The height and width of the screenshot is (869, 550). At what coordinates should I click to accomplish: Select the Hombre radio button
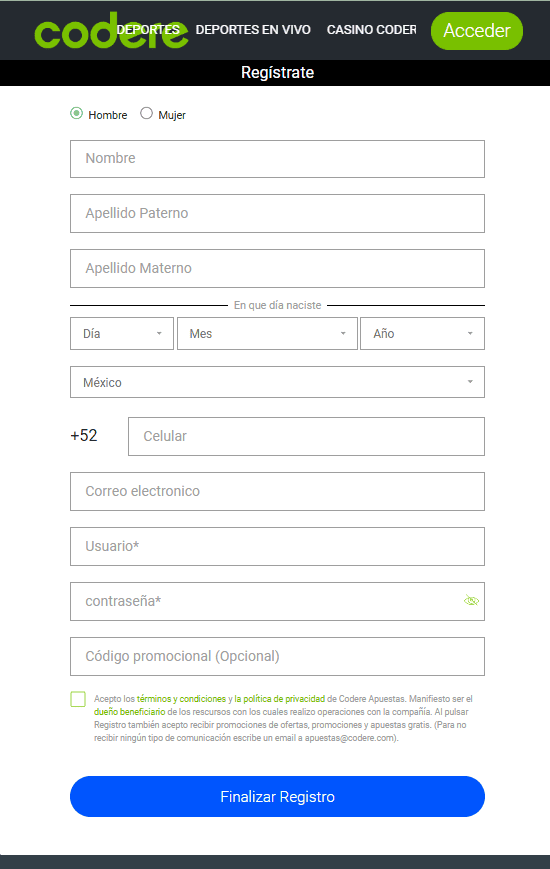(x=77, y=114)
